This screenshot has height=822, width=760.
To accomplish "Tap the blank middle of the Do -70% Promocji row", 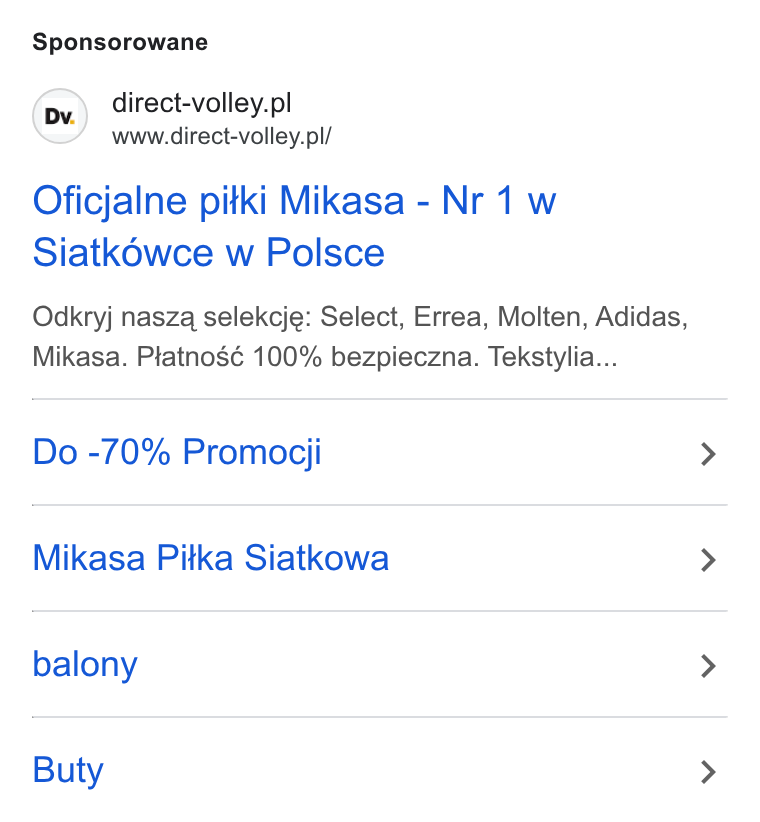I will [x=511, y=453].
